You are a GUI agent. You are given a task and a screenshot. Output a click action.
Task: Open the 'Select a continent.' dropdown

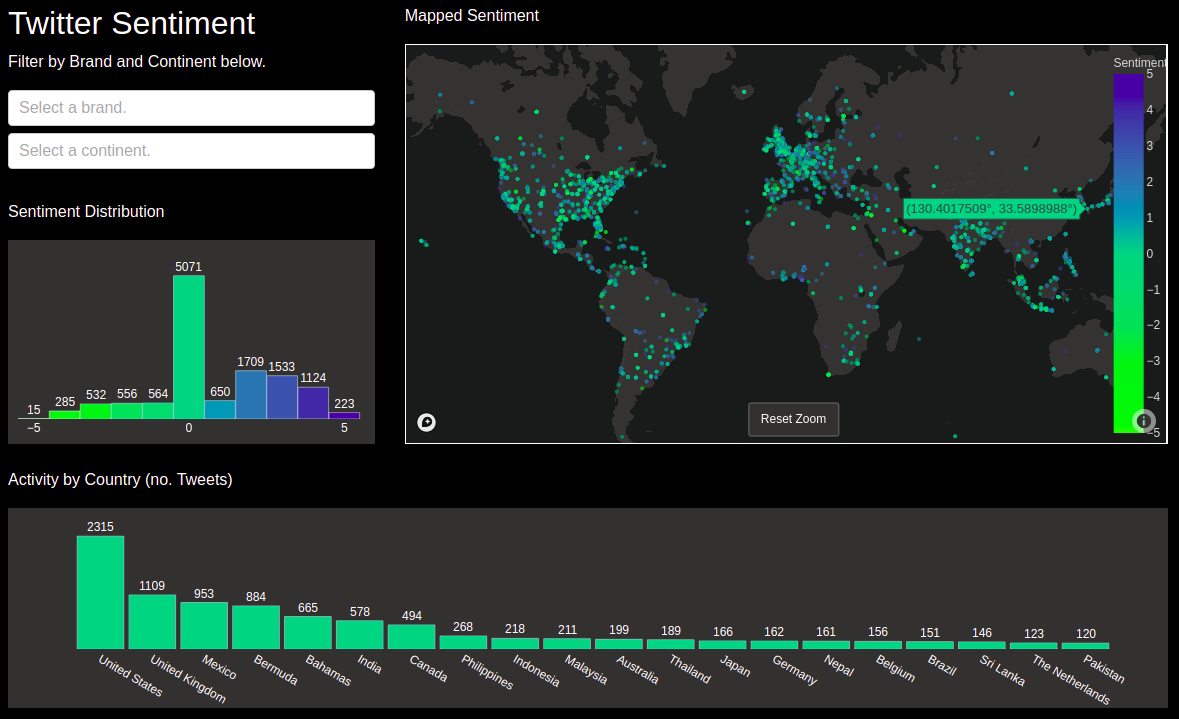[x=191, y=150]
